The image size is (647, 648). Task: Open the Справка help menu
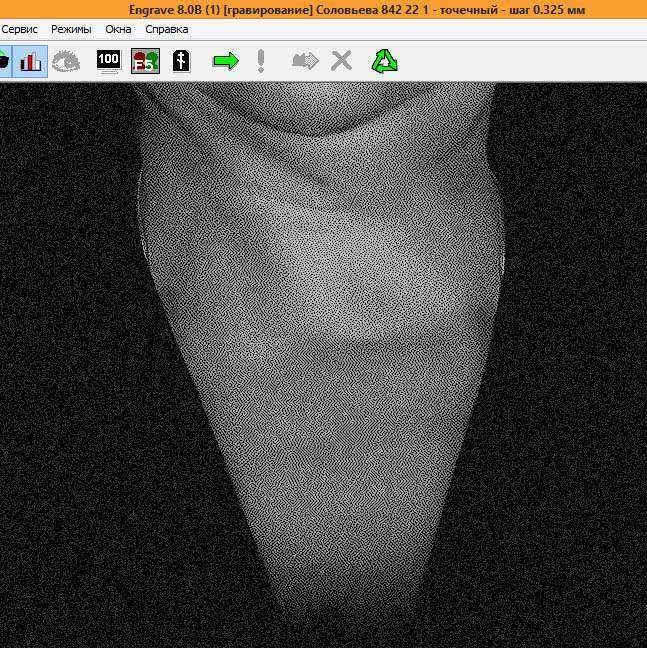tap(166, 30)
